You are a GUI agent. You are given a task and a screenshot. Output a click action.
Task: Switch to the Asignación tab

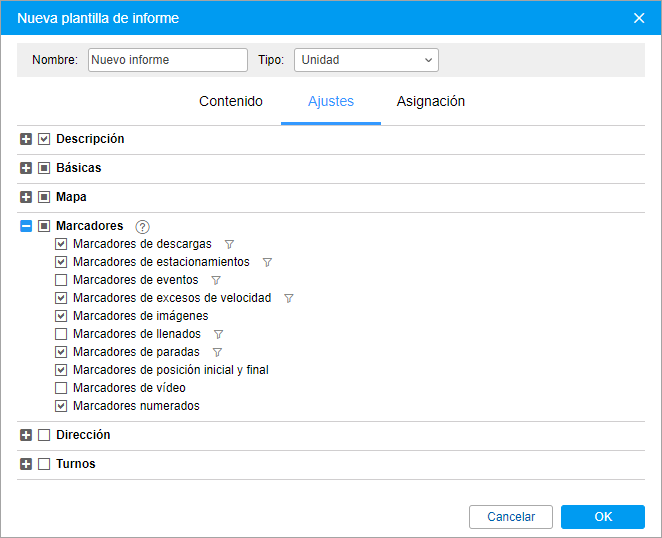click(x=430, y=101)
